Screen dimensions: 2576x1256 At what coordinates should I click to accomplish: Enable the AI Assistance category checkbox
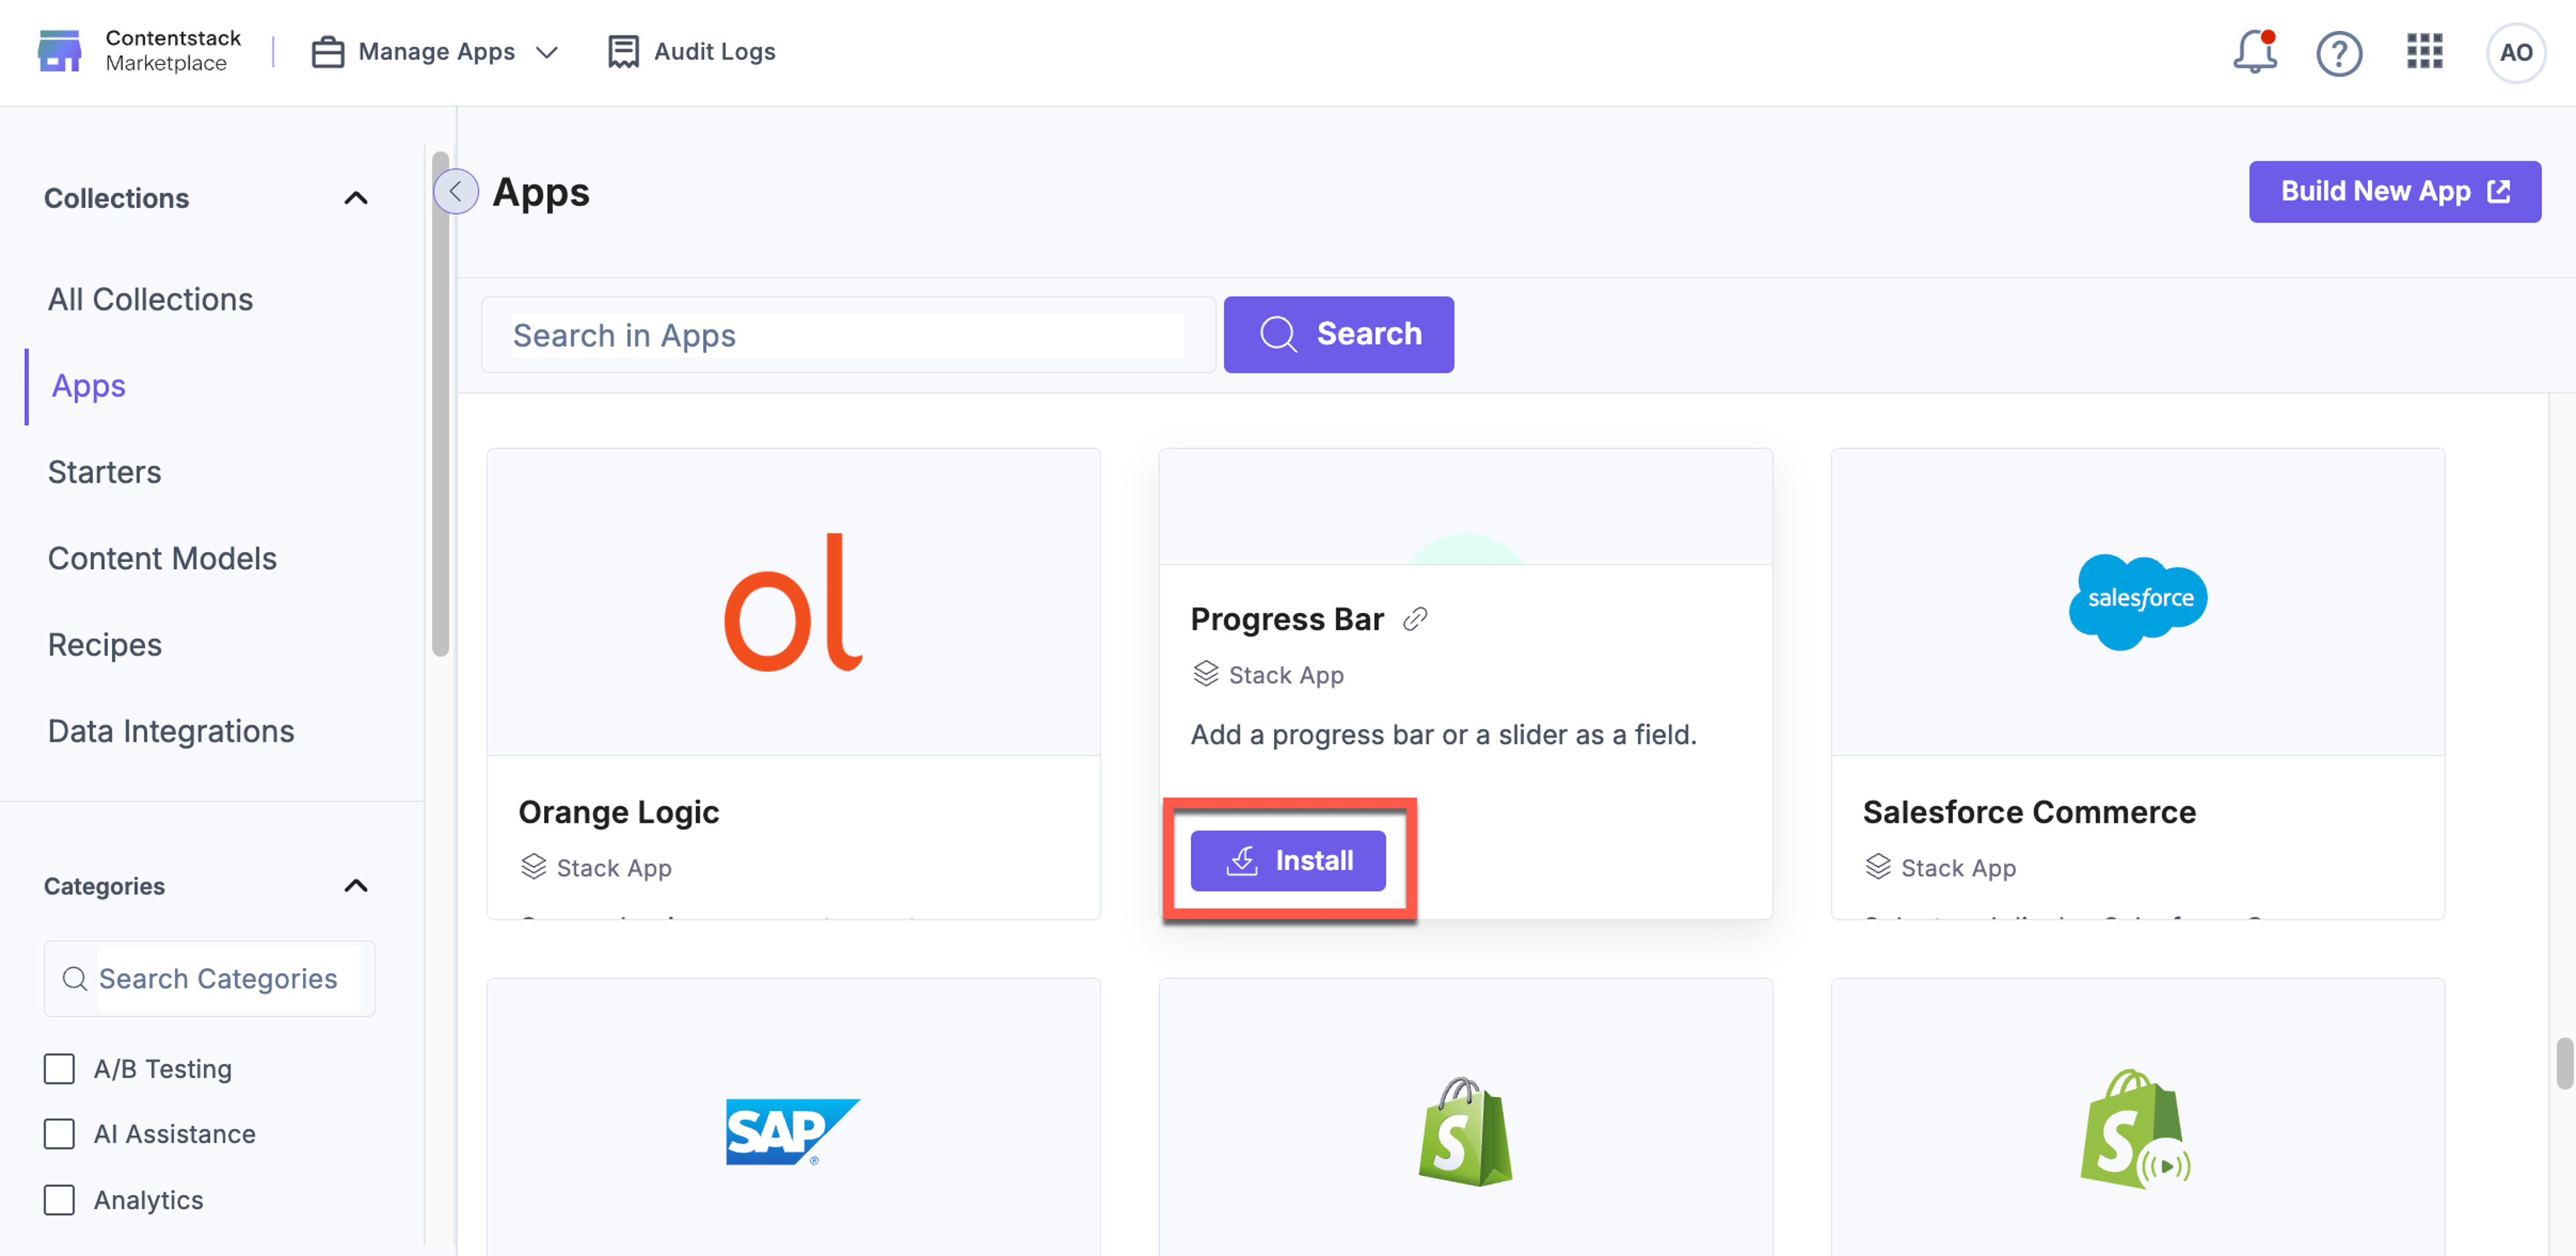coord(59,1134)
